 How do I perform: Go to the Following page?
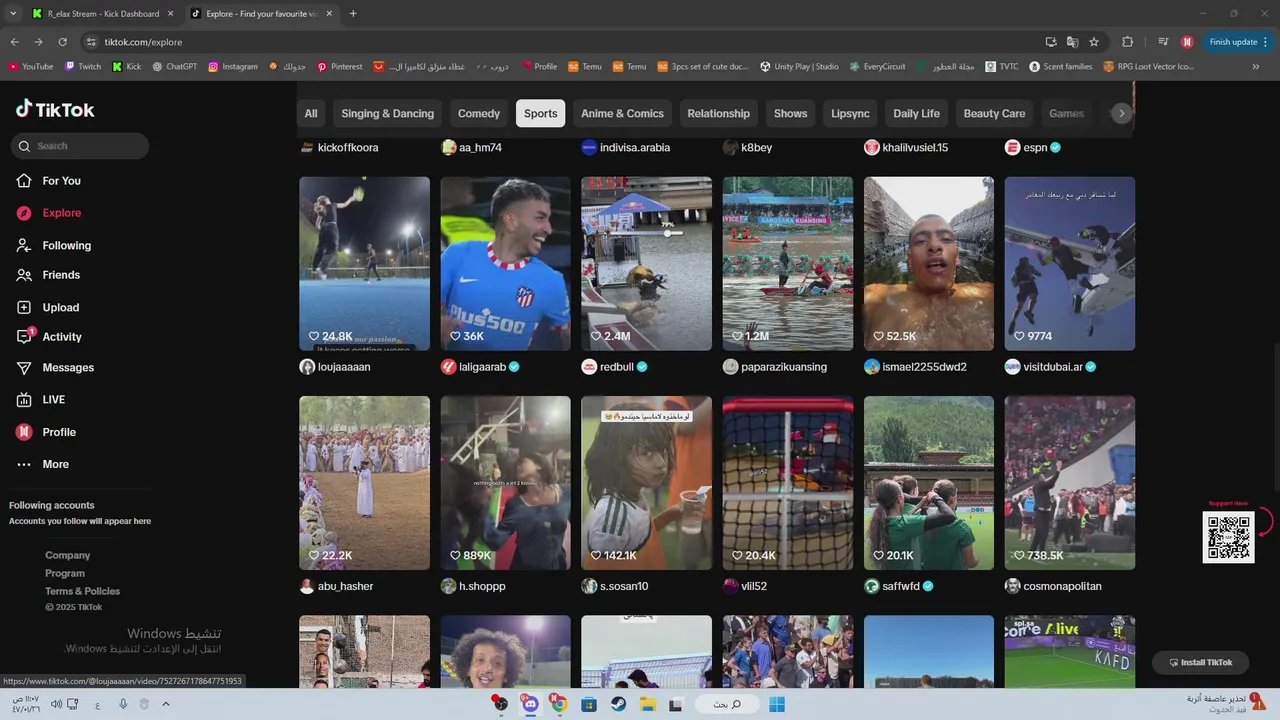66,246
